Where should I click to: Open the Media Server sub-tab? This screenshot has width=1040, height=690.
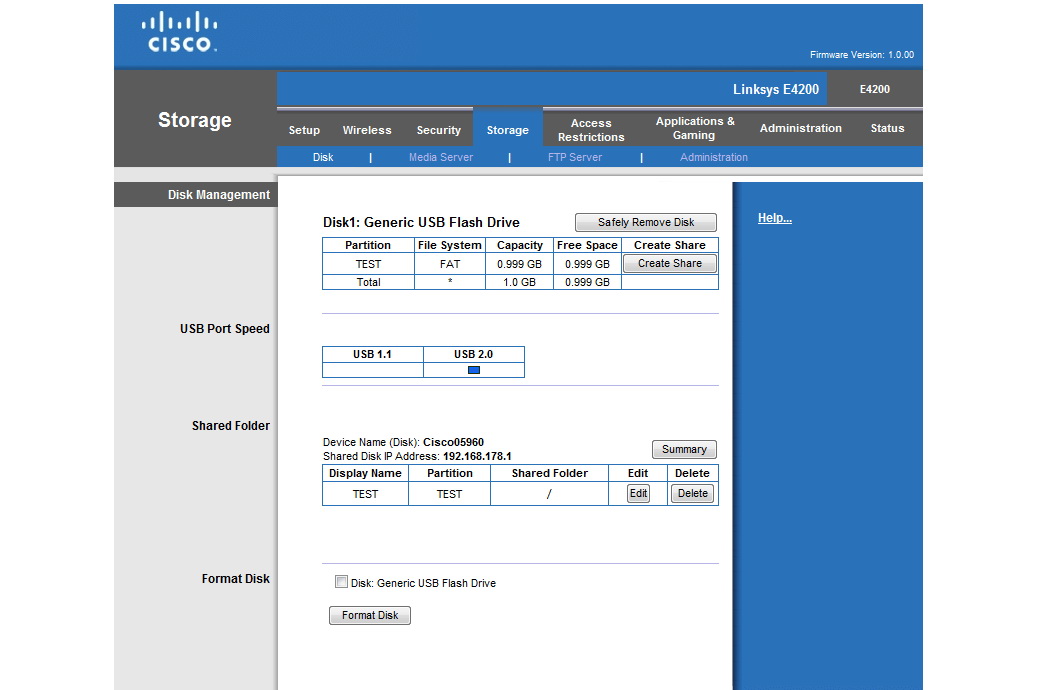point(441,157)
